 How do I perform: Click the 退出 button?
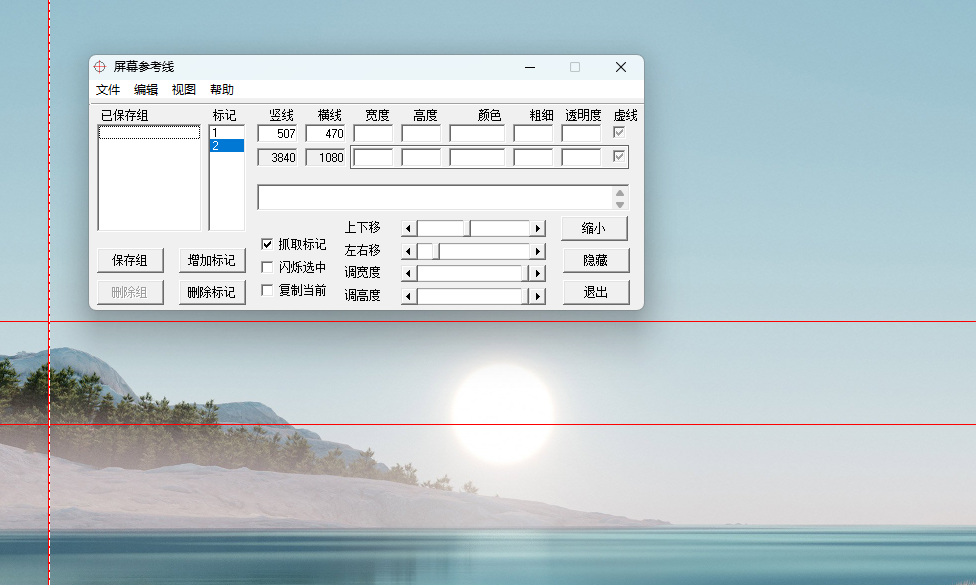tap(596, 292)
